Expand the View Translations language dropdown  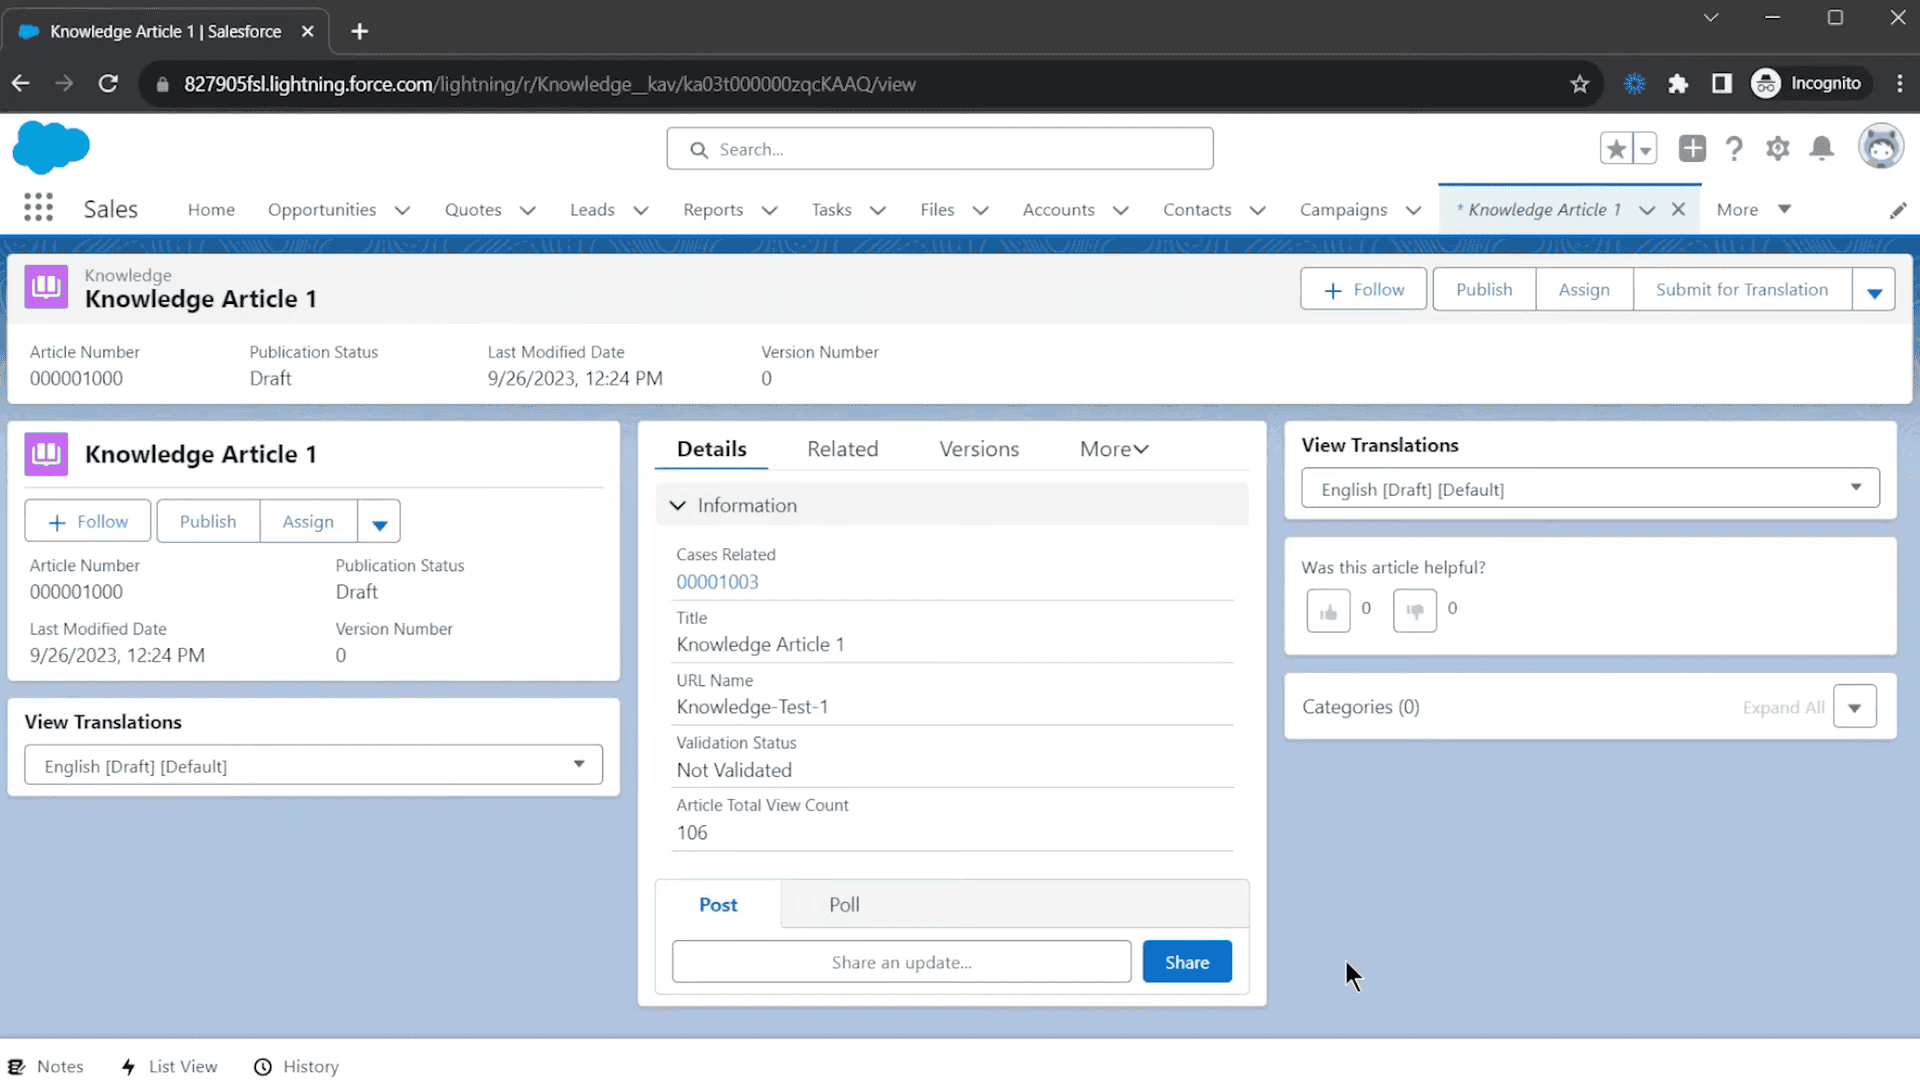coord(1857,488)
